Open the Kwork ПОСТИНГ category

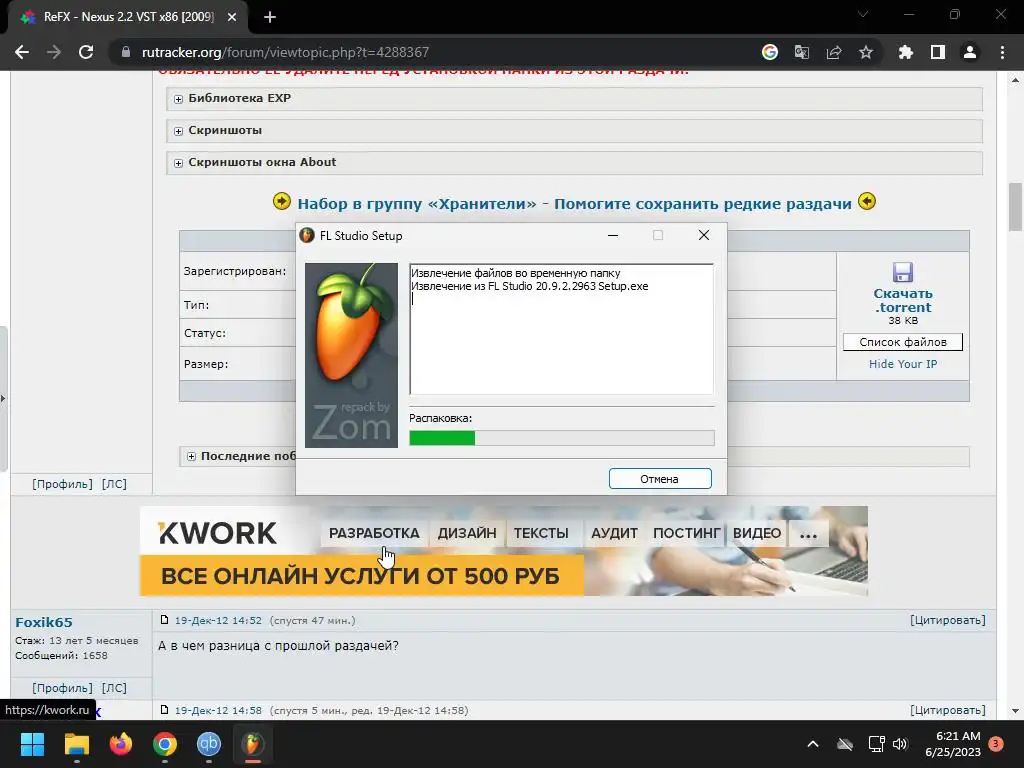[686, 533]
